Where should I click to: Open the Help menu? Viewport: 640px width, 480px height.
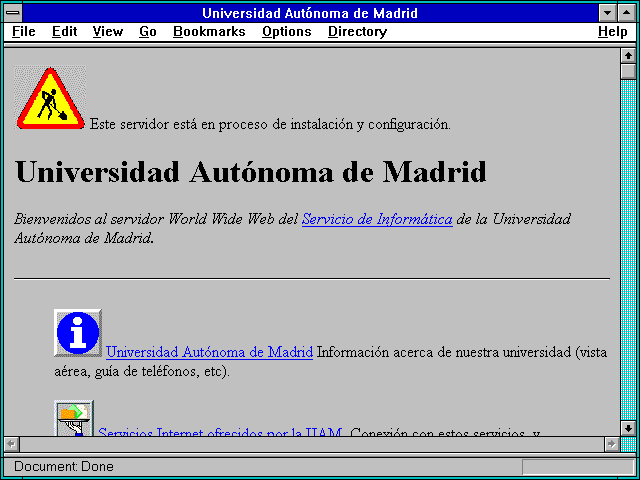tap(613, 32)
